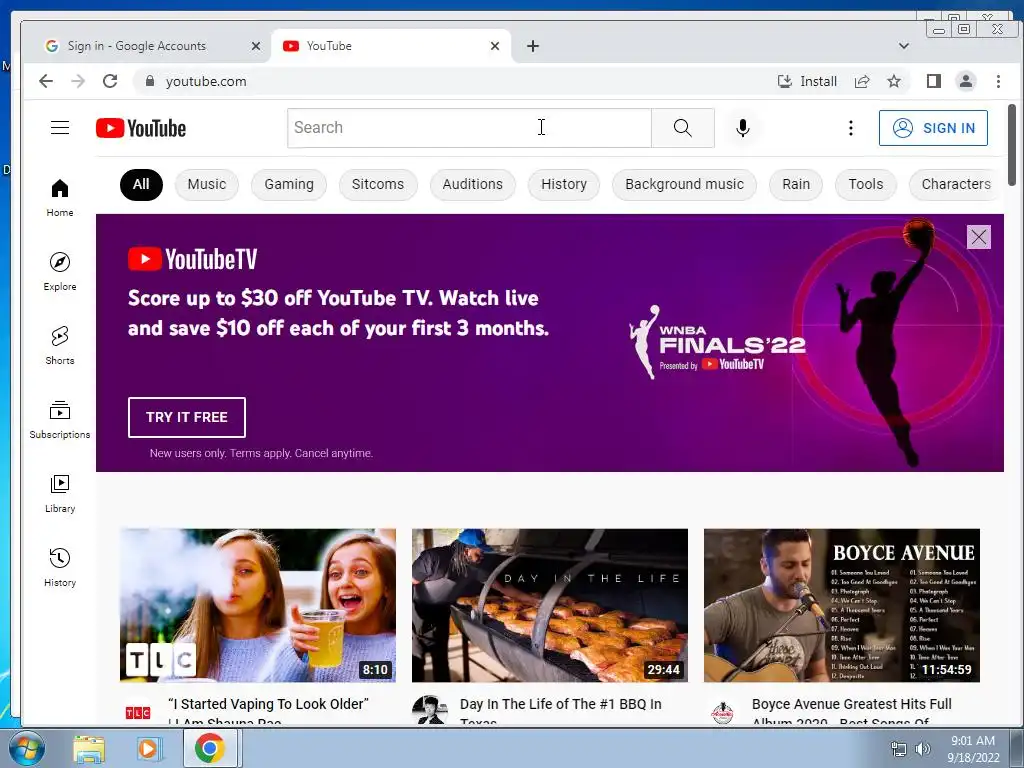Select the Background music chip

point(684,184)
